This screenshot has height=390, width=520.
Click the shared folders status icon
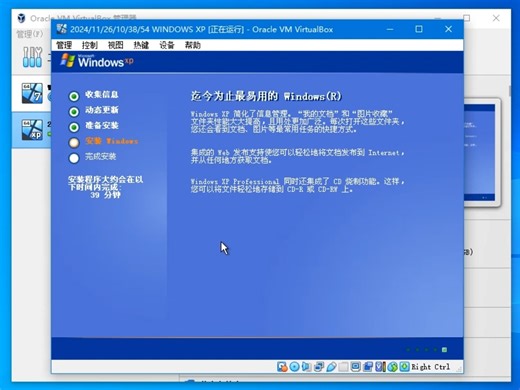[x=343, y=367]
